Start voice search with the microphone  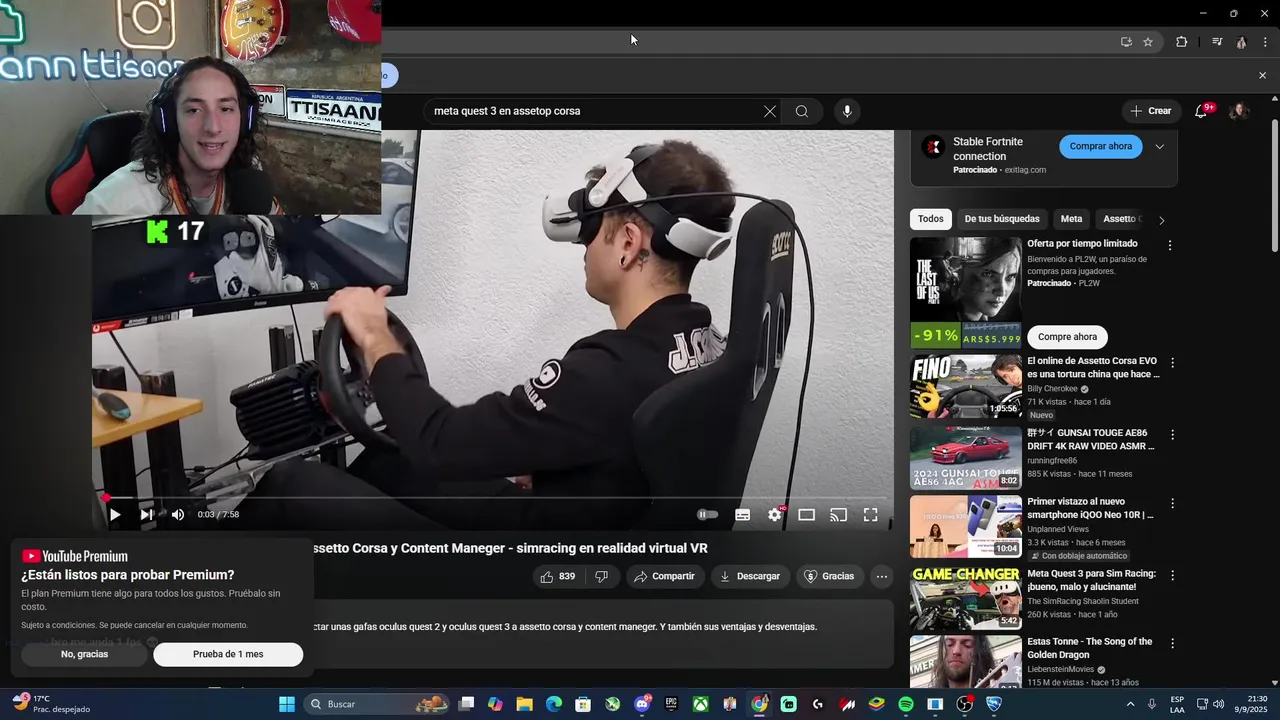[x=847, y=111]
